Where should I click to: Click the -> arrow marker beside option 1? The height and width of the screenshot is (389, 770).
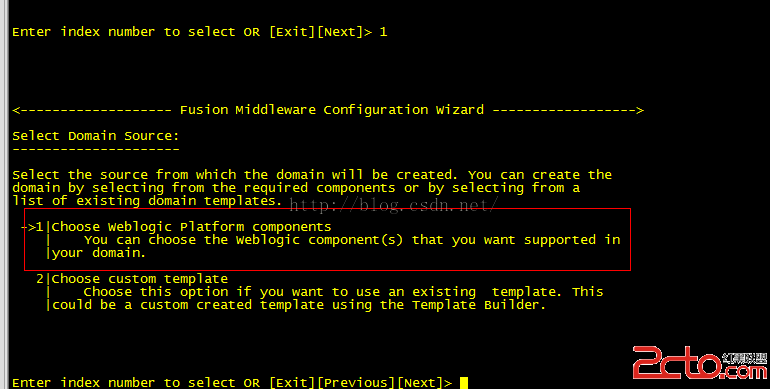pyautogui.click(x=28, y=227)
